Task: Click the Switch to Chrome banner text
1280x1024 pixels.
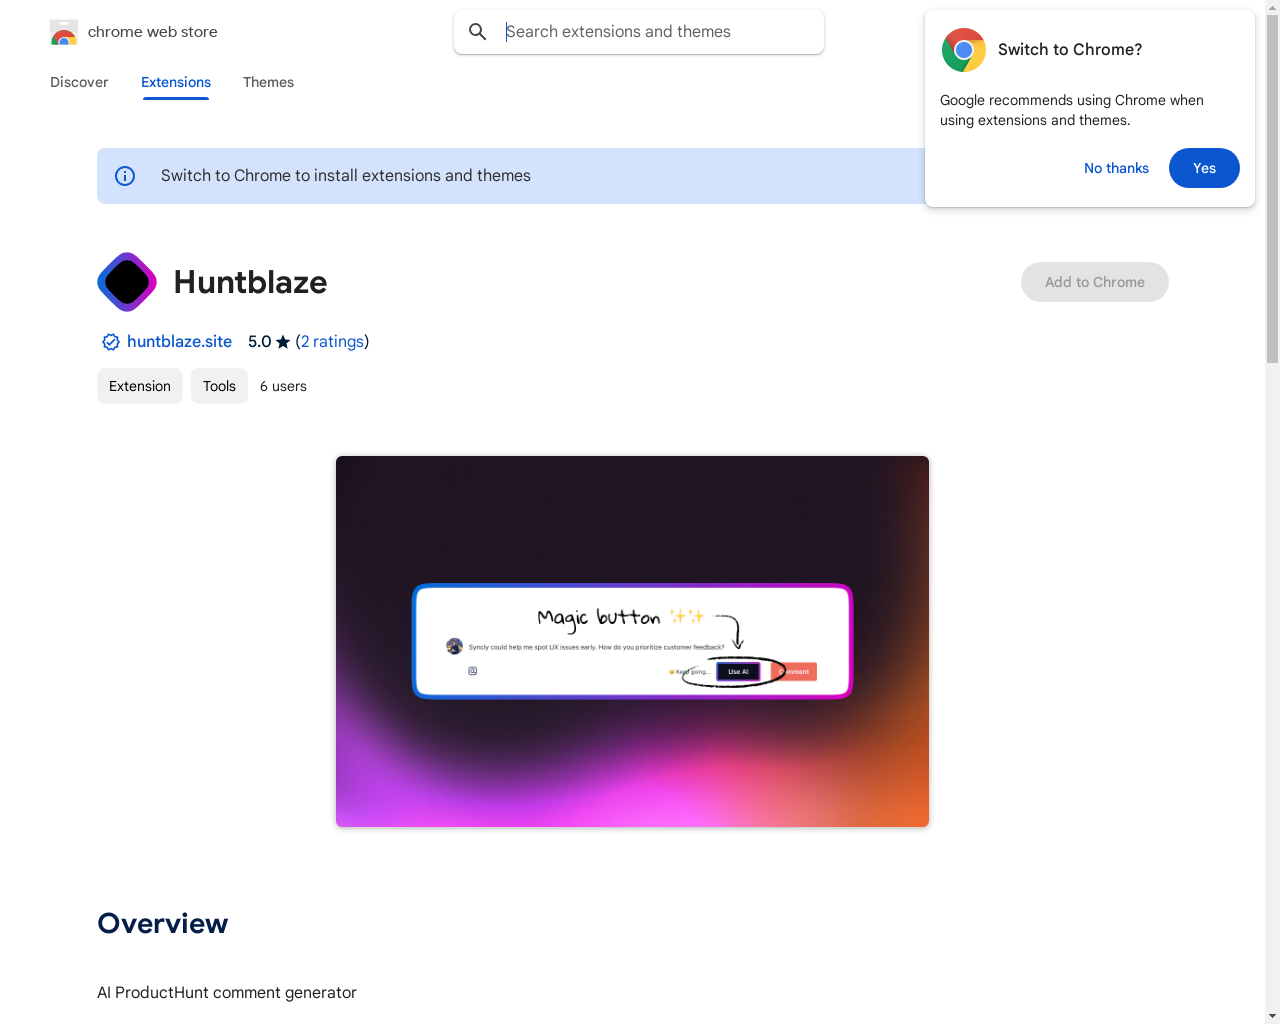Action: pyautogui.click(x=346, y=176)
